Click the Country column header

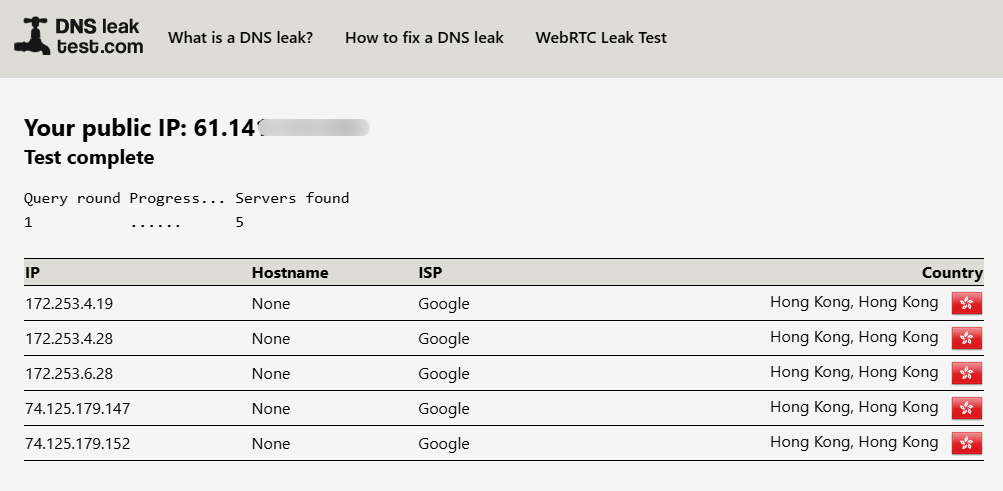click(x=951, y=272)
